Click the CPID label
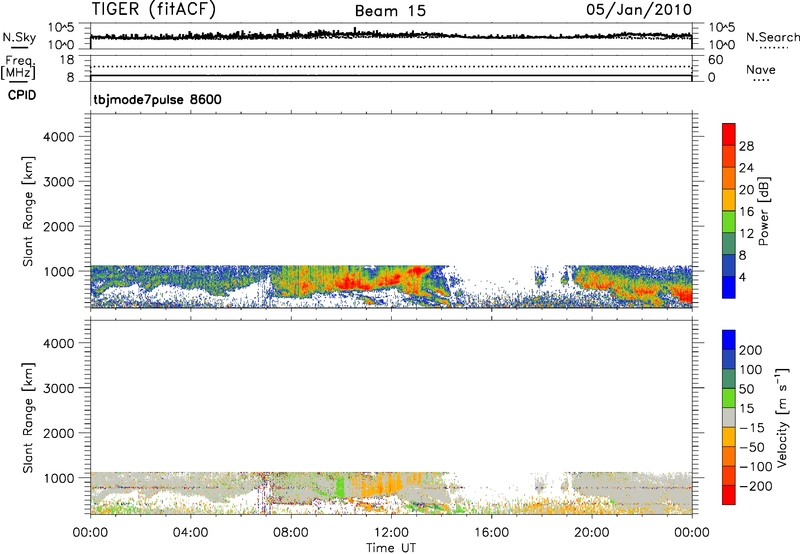Screen dimensions: 800x554 [x=22, y=95]
